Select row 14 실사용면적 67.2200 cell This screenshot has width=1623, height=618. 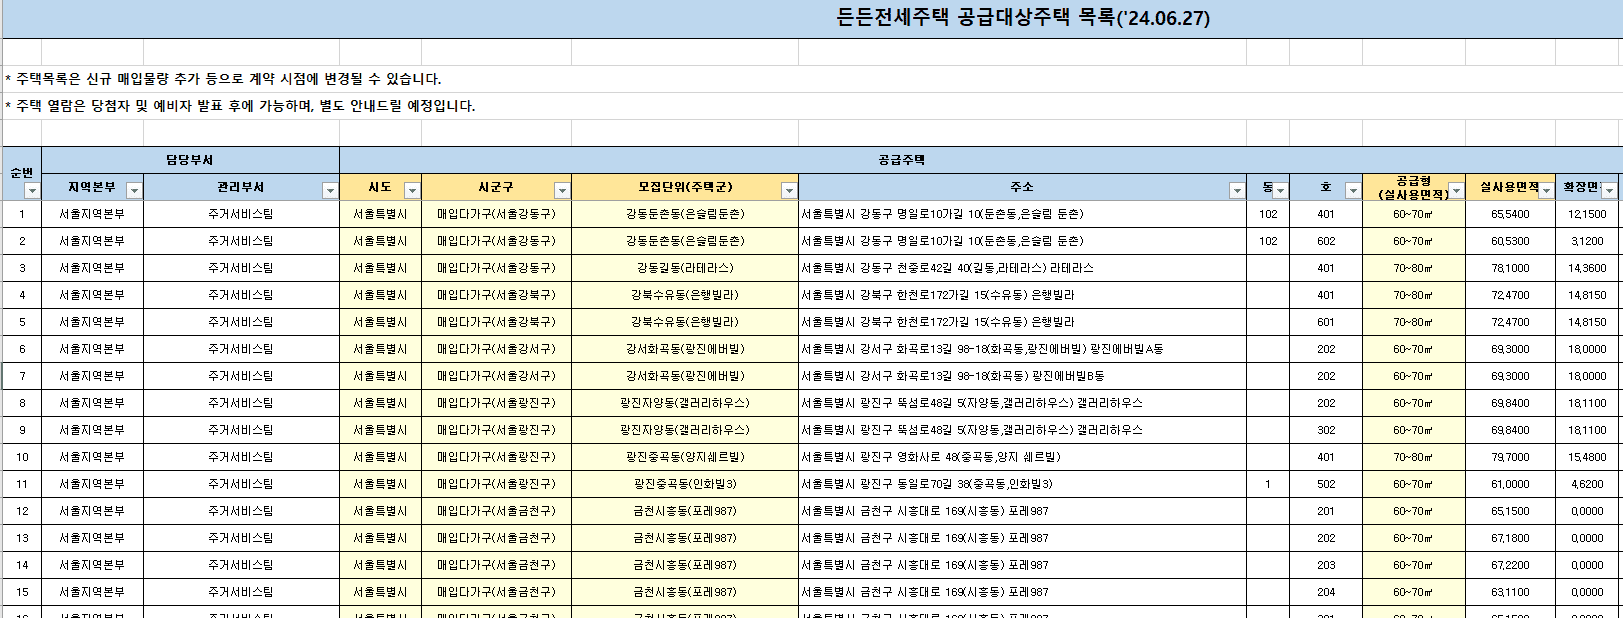[x=1510, y=565]
